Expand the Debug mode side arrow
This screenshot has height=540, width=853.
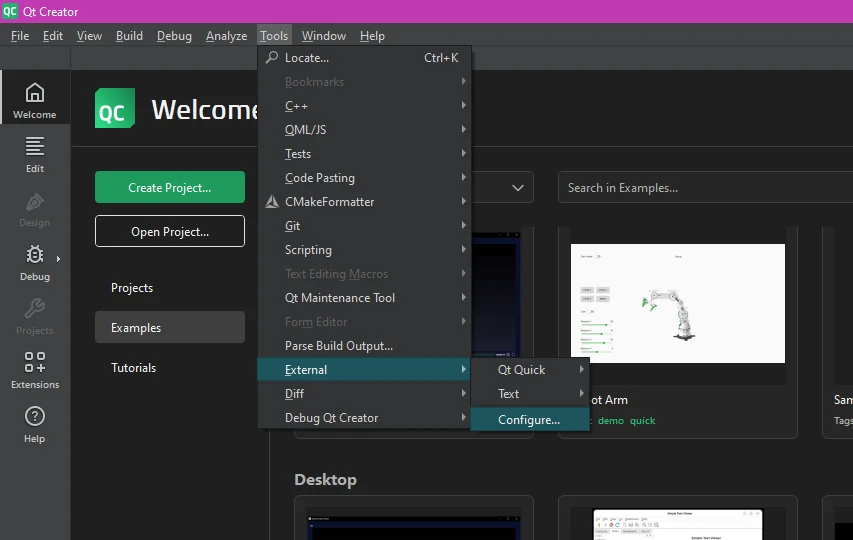(58, 259)
